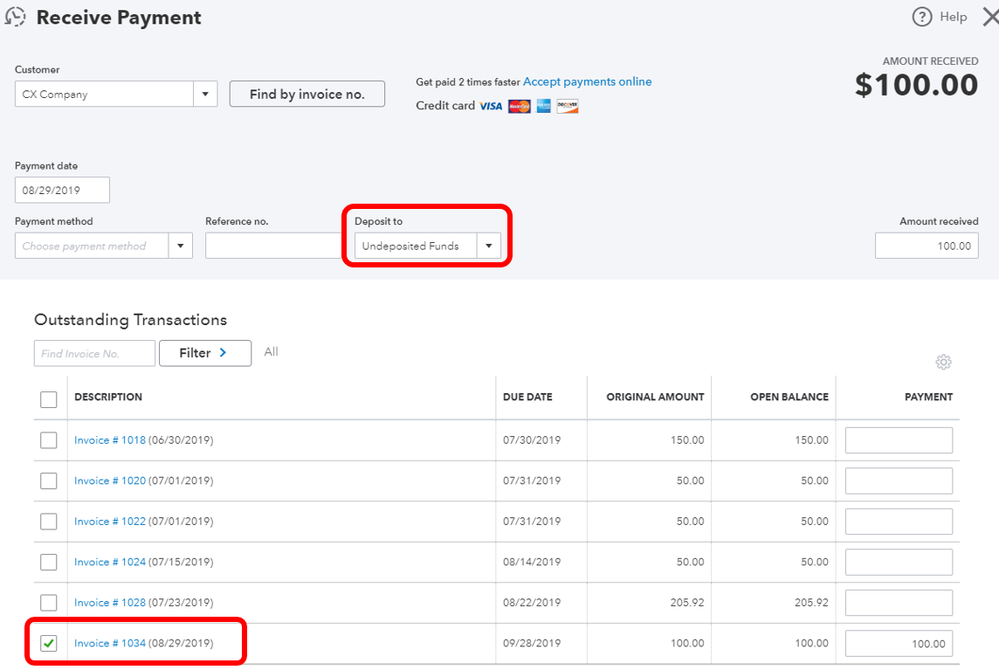
Task: Check the Invoice # 1020 checkbox
Action: 48,481
